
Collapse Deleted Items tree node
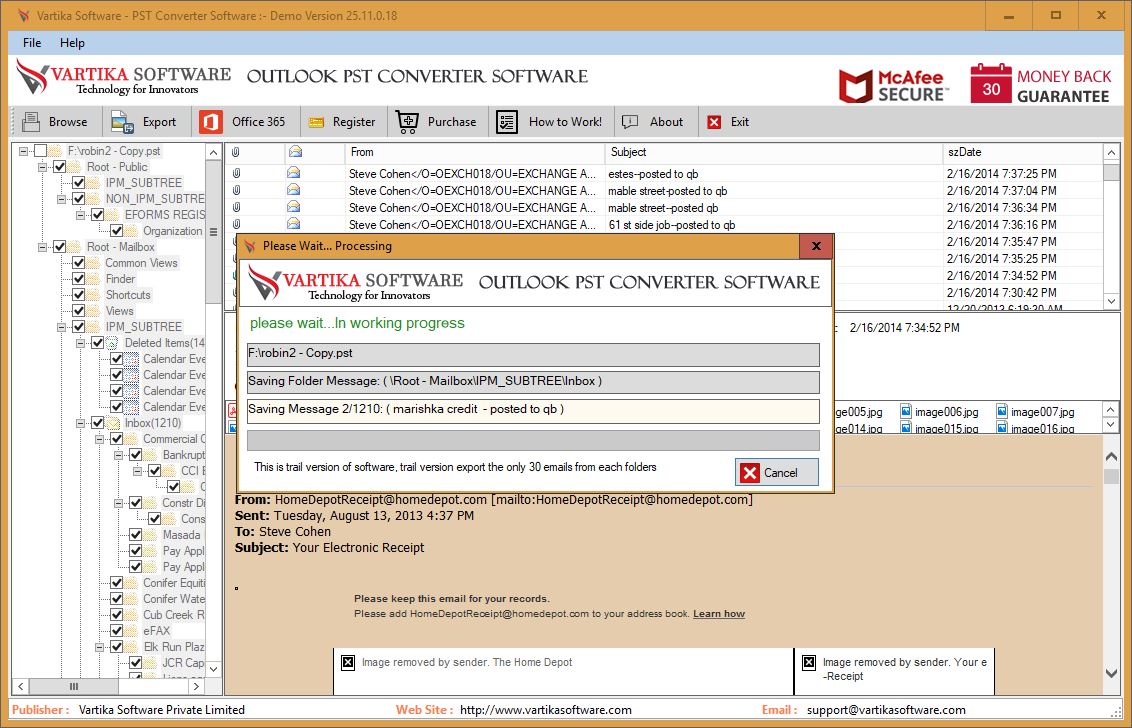pos(80,343)
